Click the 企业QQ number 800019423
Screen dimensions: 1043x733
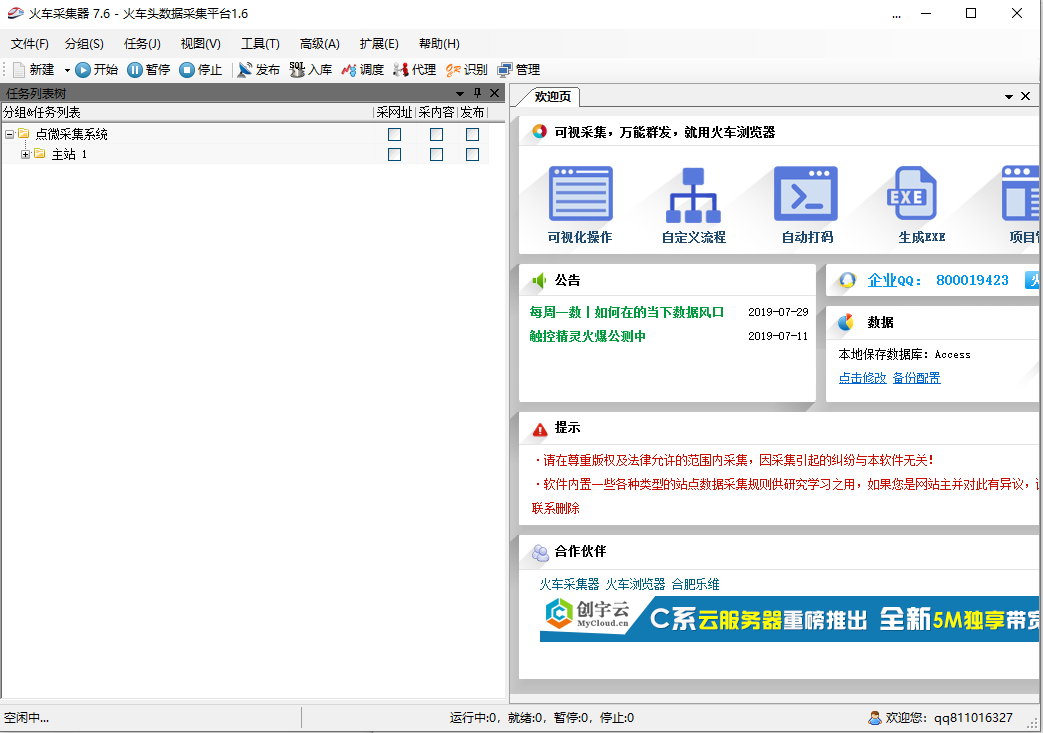coord(972,280)
